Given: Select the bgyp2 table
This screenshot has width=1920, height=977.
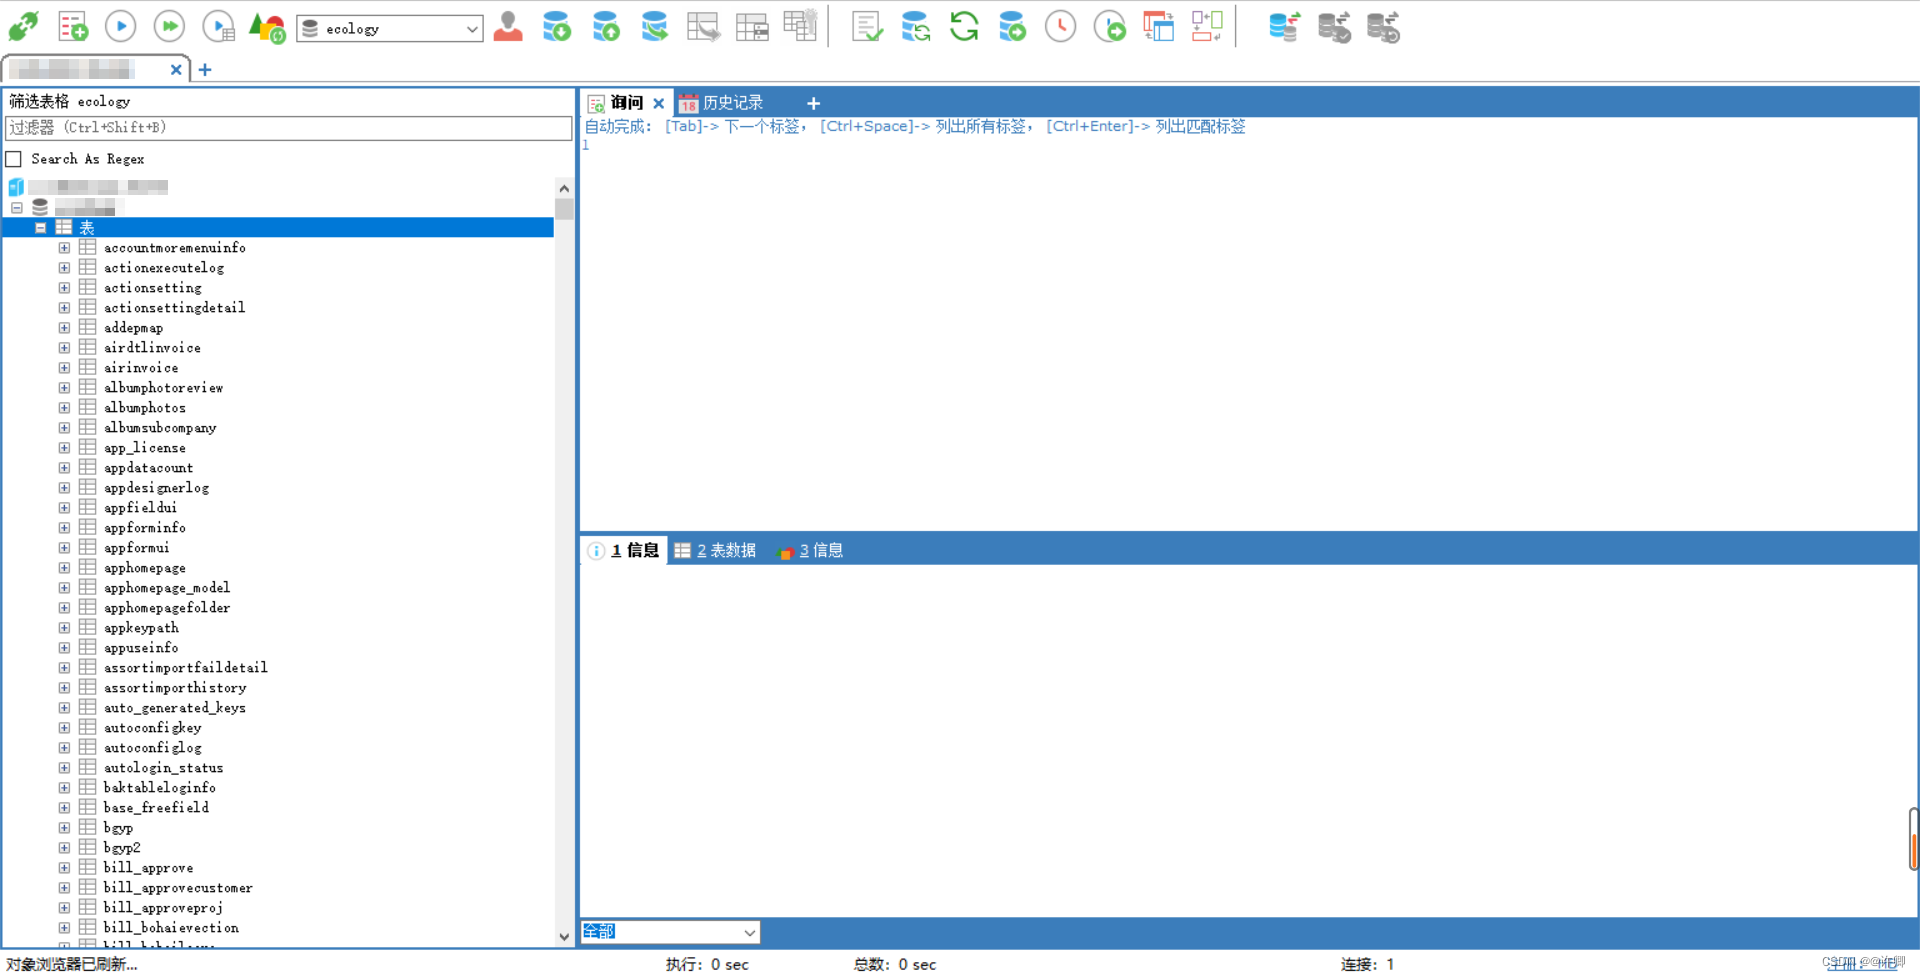Looking at the screenshot, I should (x=122, y=848).
